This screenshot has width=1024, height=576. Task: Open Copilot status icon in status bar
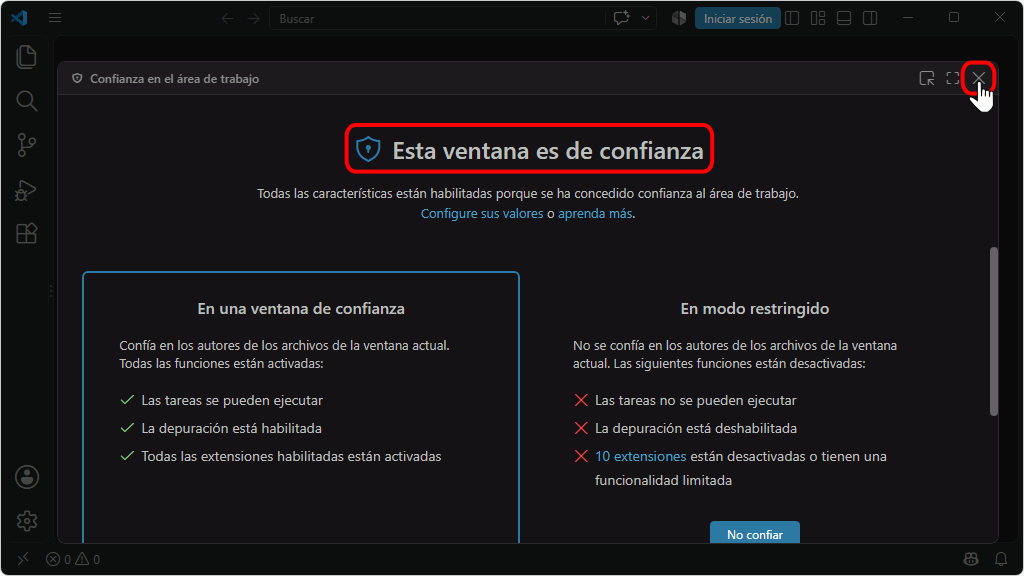coord(971,559)
